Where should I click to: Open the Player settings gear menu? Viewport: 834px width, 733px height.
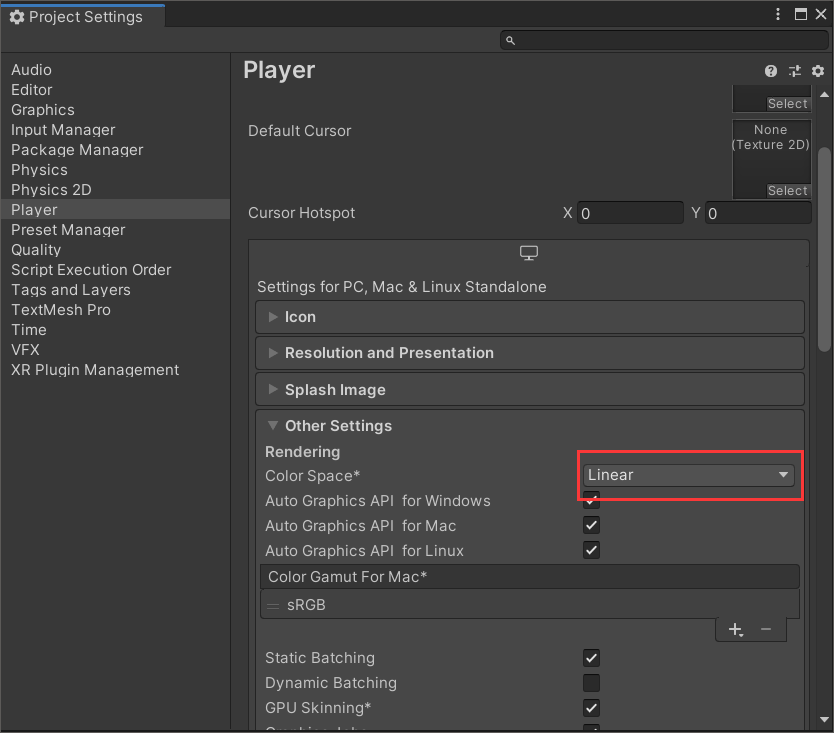[x=818, y=71]
